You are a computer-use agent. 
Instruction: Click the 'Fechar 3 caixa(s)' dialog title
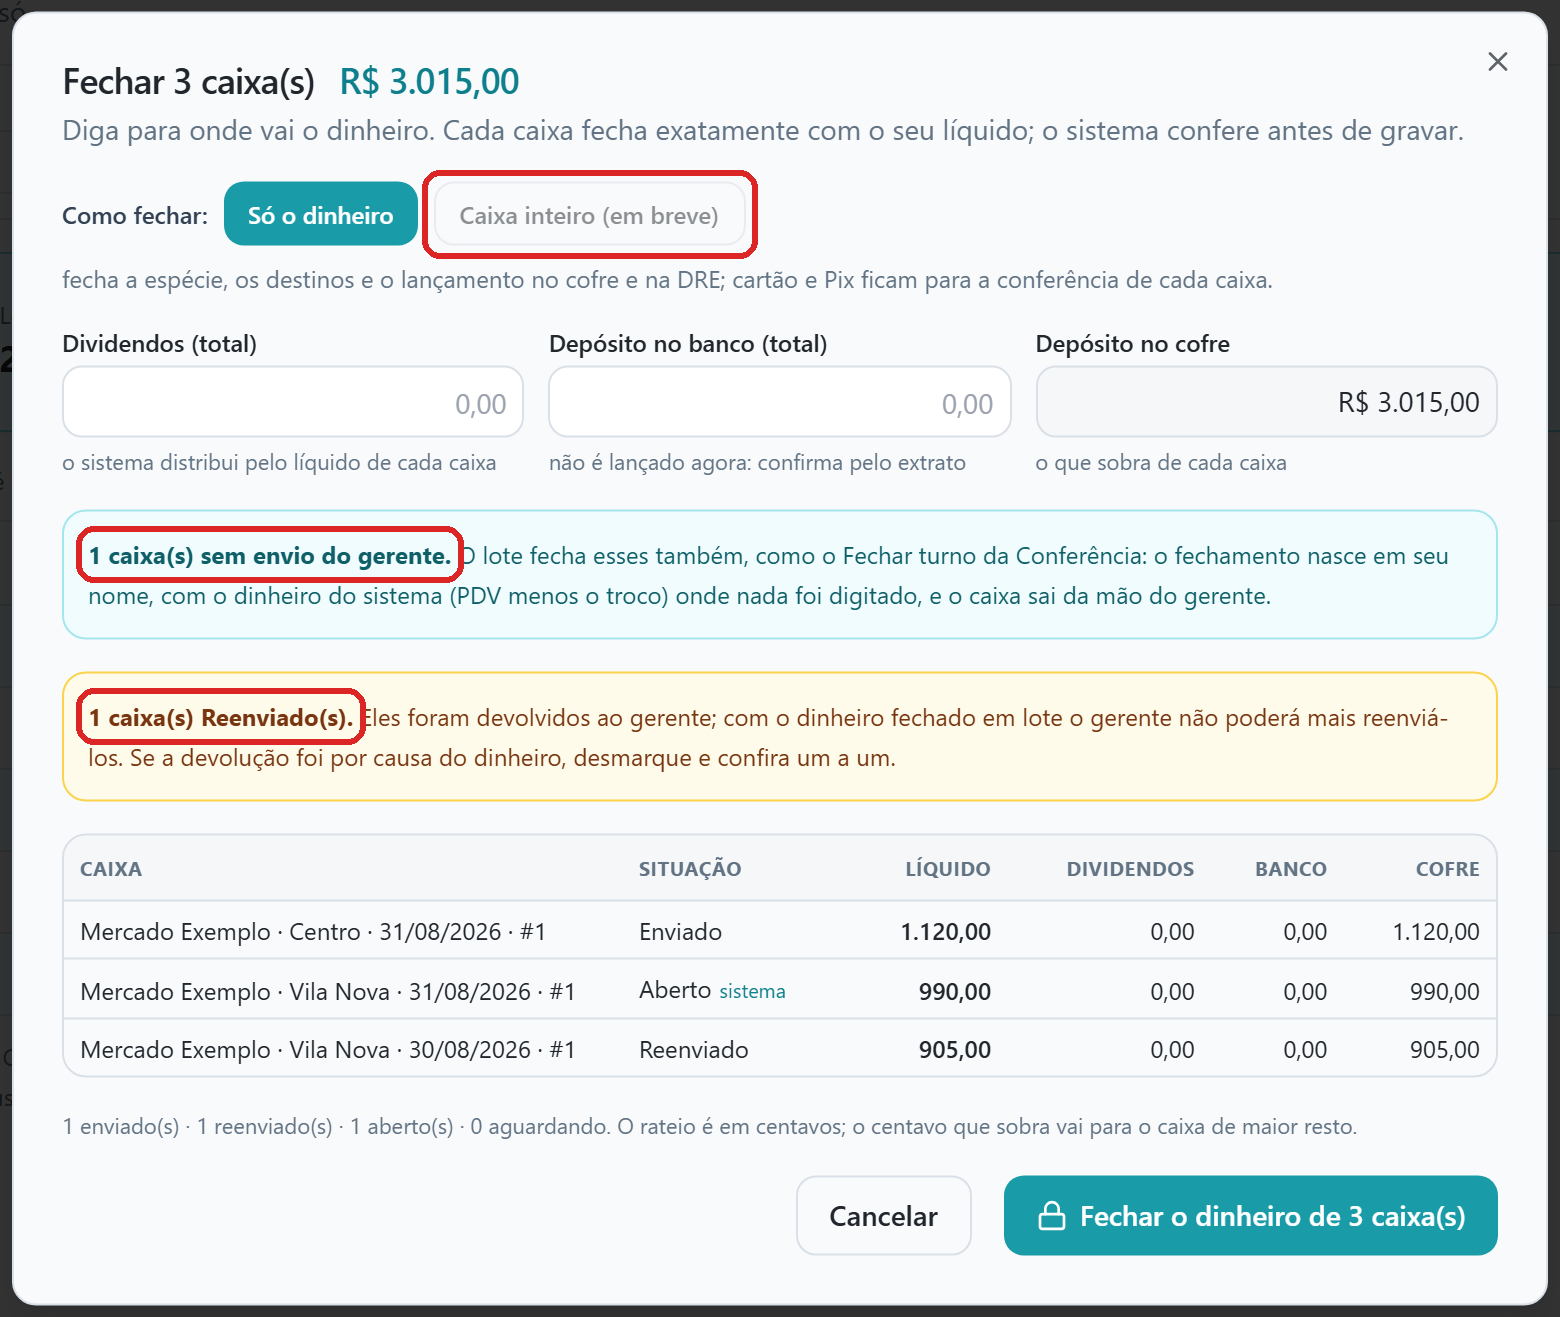click(188, 81)
